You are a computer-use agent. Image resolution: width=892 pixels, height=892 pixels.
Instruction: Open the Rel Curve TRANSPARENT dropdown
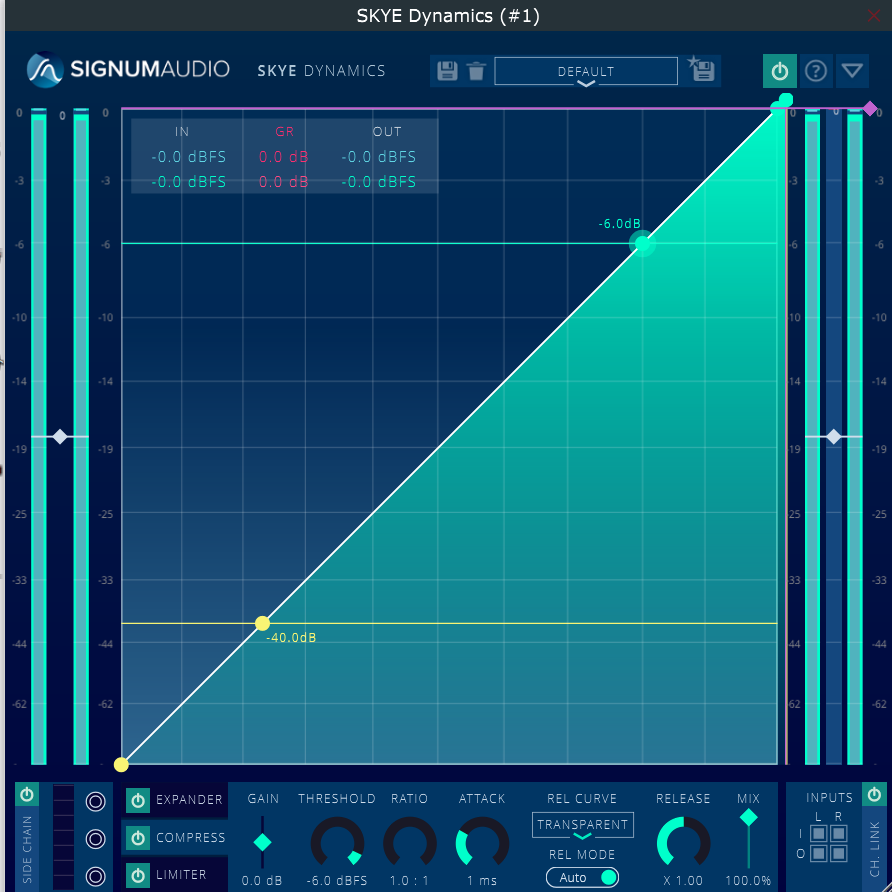(x=583, y=825)
